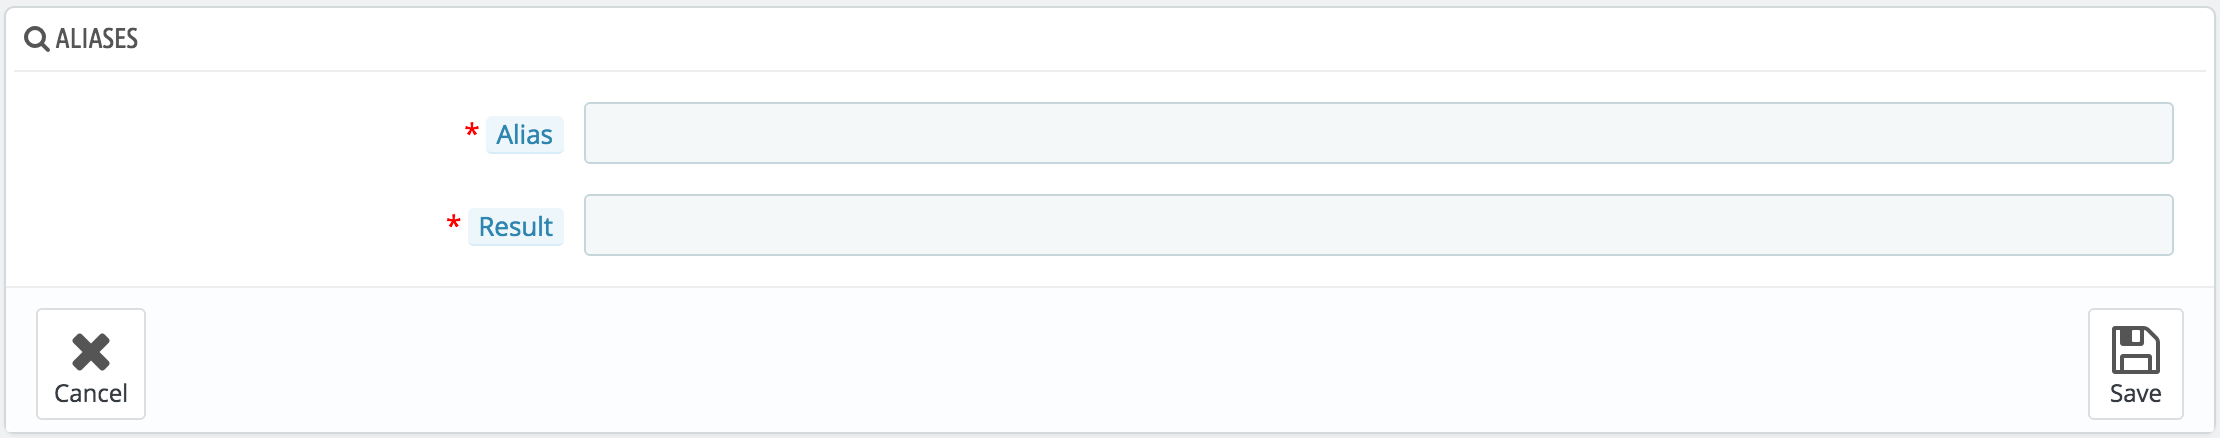
Task: Save the new alias
Action: click(x=2135, y=364)
